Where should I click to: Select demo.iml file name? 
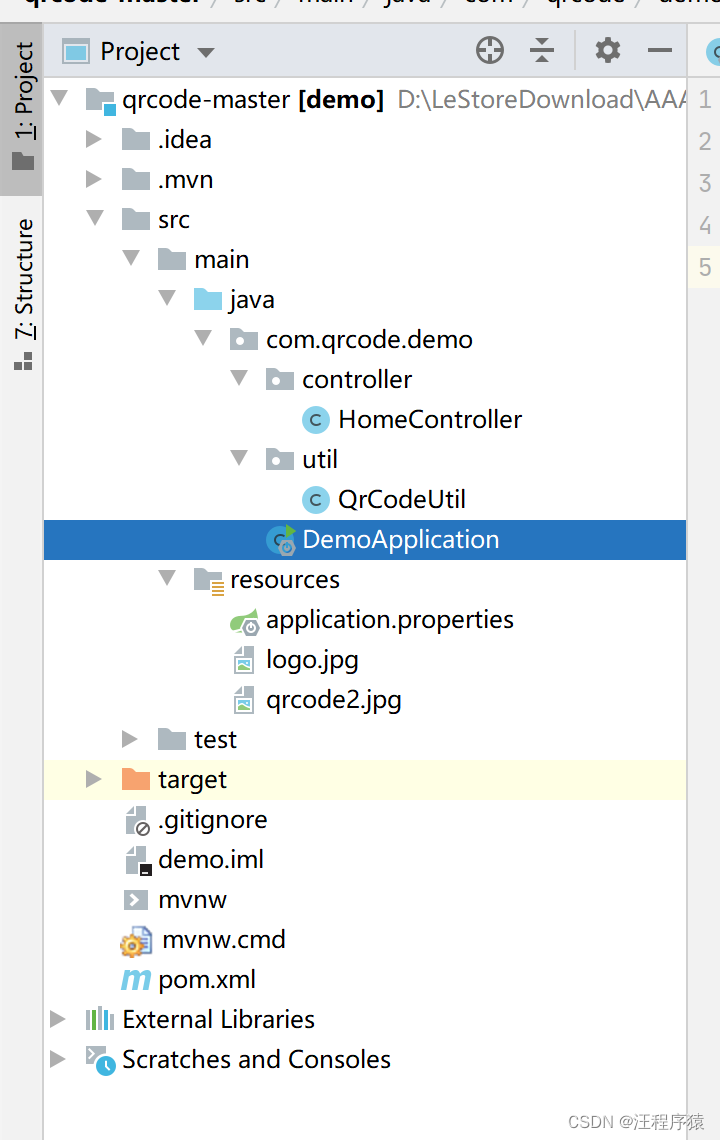click(x=211, y=860)
